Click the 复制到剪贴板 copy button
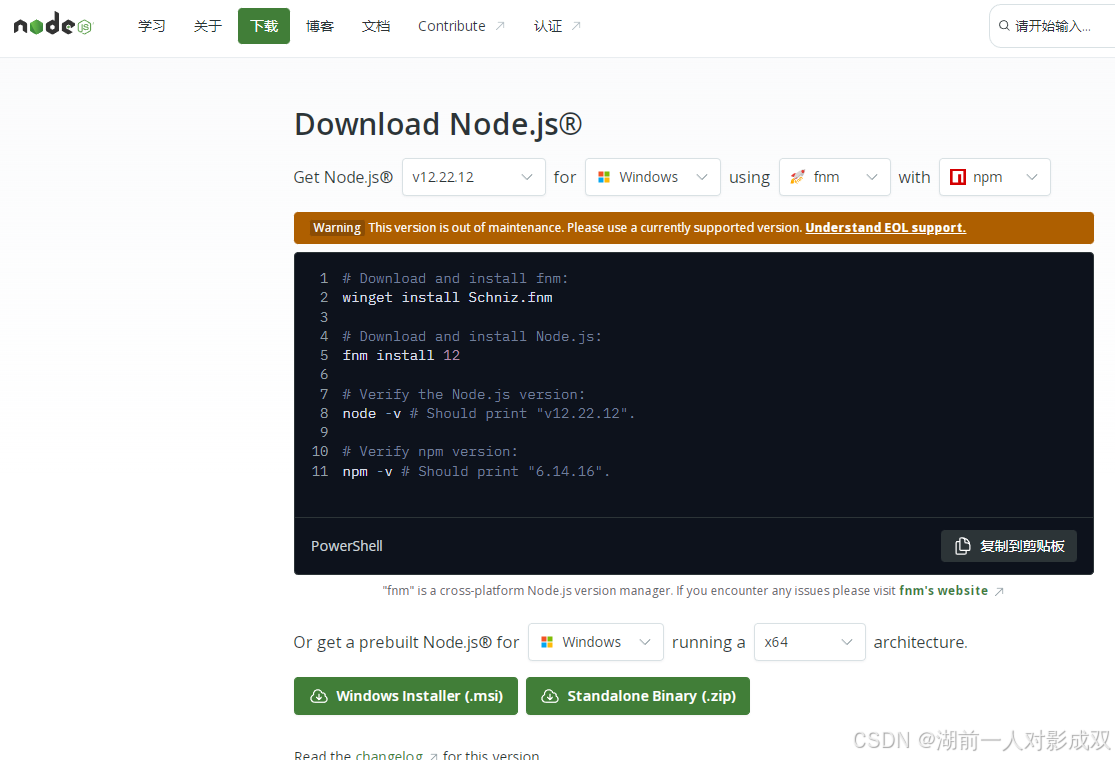Viewport: 1115px width, 760px height. pos(1008,546)
